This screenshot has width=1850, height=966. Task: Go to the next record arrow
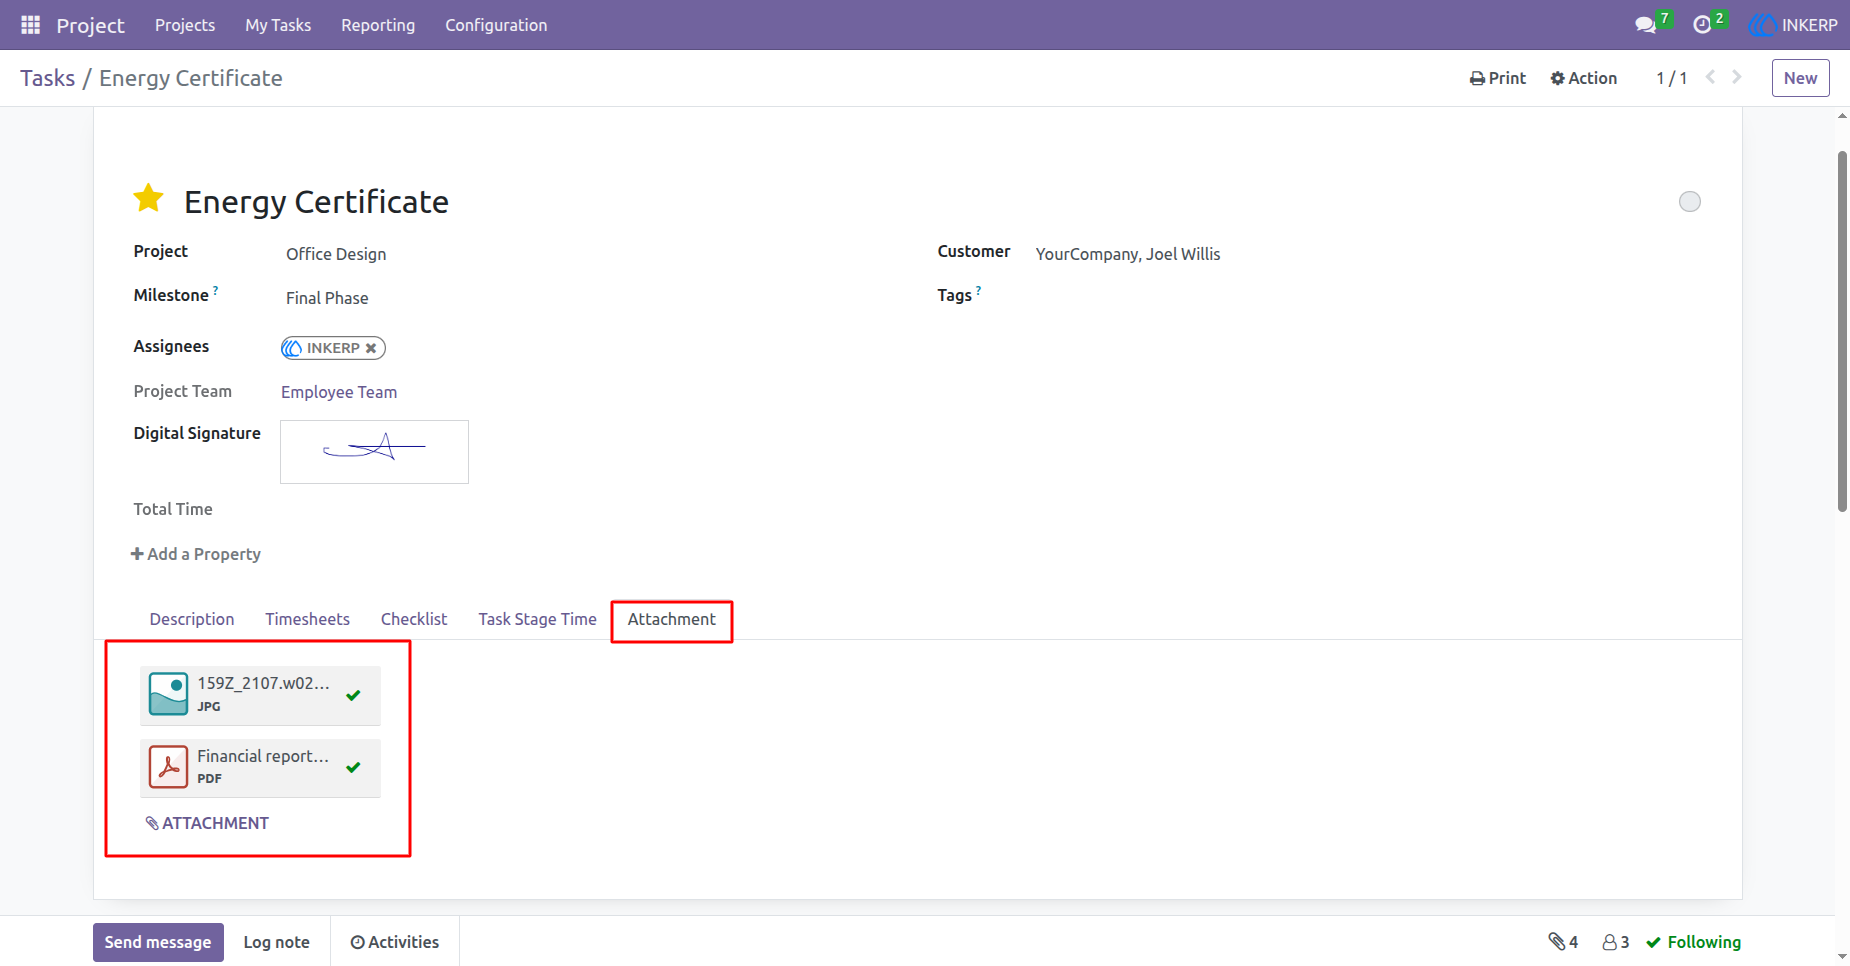coord(1737,77)
